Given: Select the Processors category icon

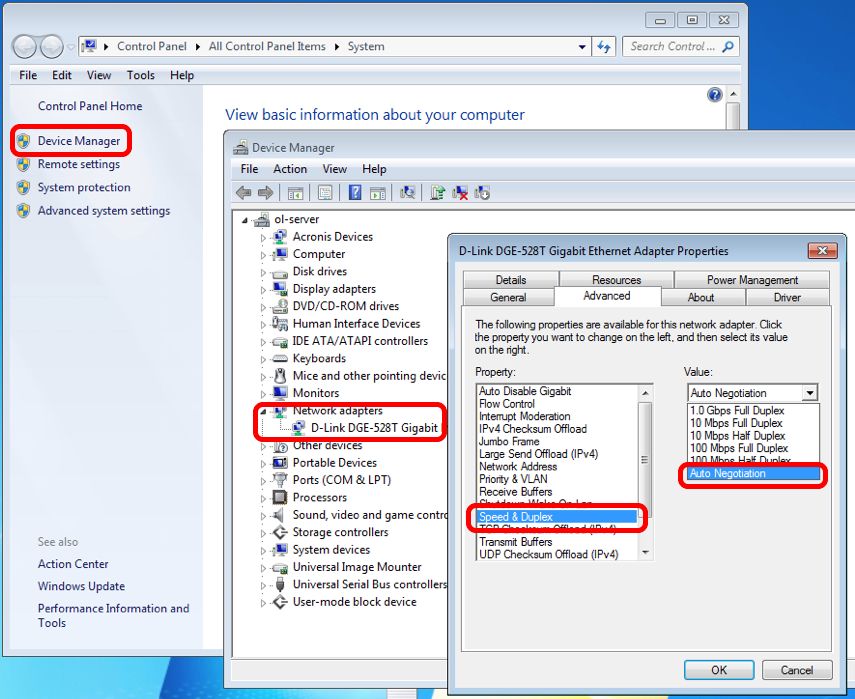Looking at the screenshot, I should pos(280,497).
